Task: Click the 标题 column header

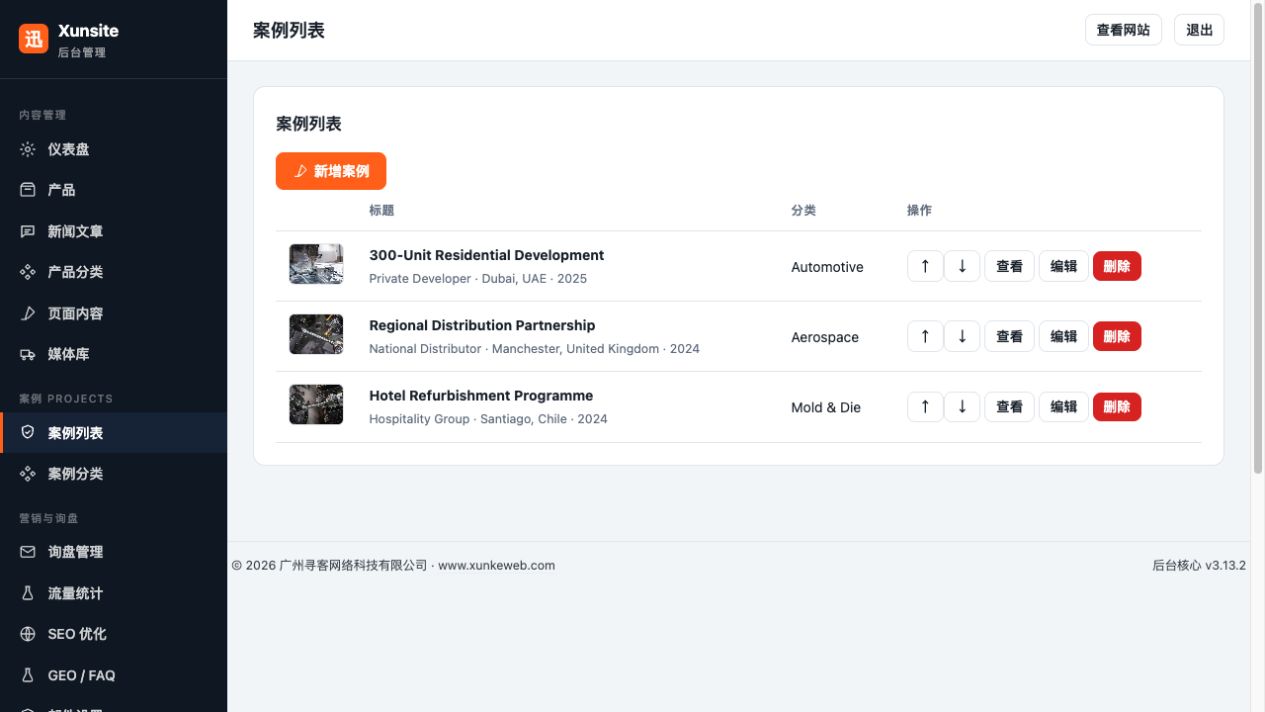Action: pyautogui.click(x=381, y=210)
